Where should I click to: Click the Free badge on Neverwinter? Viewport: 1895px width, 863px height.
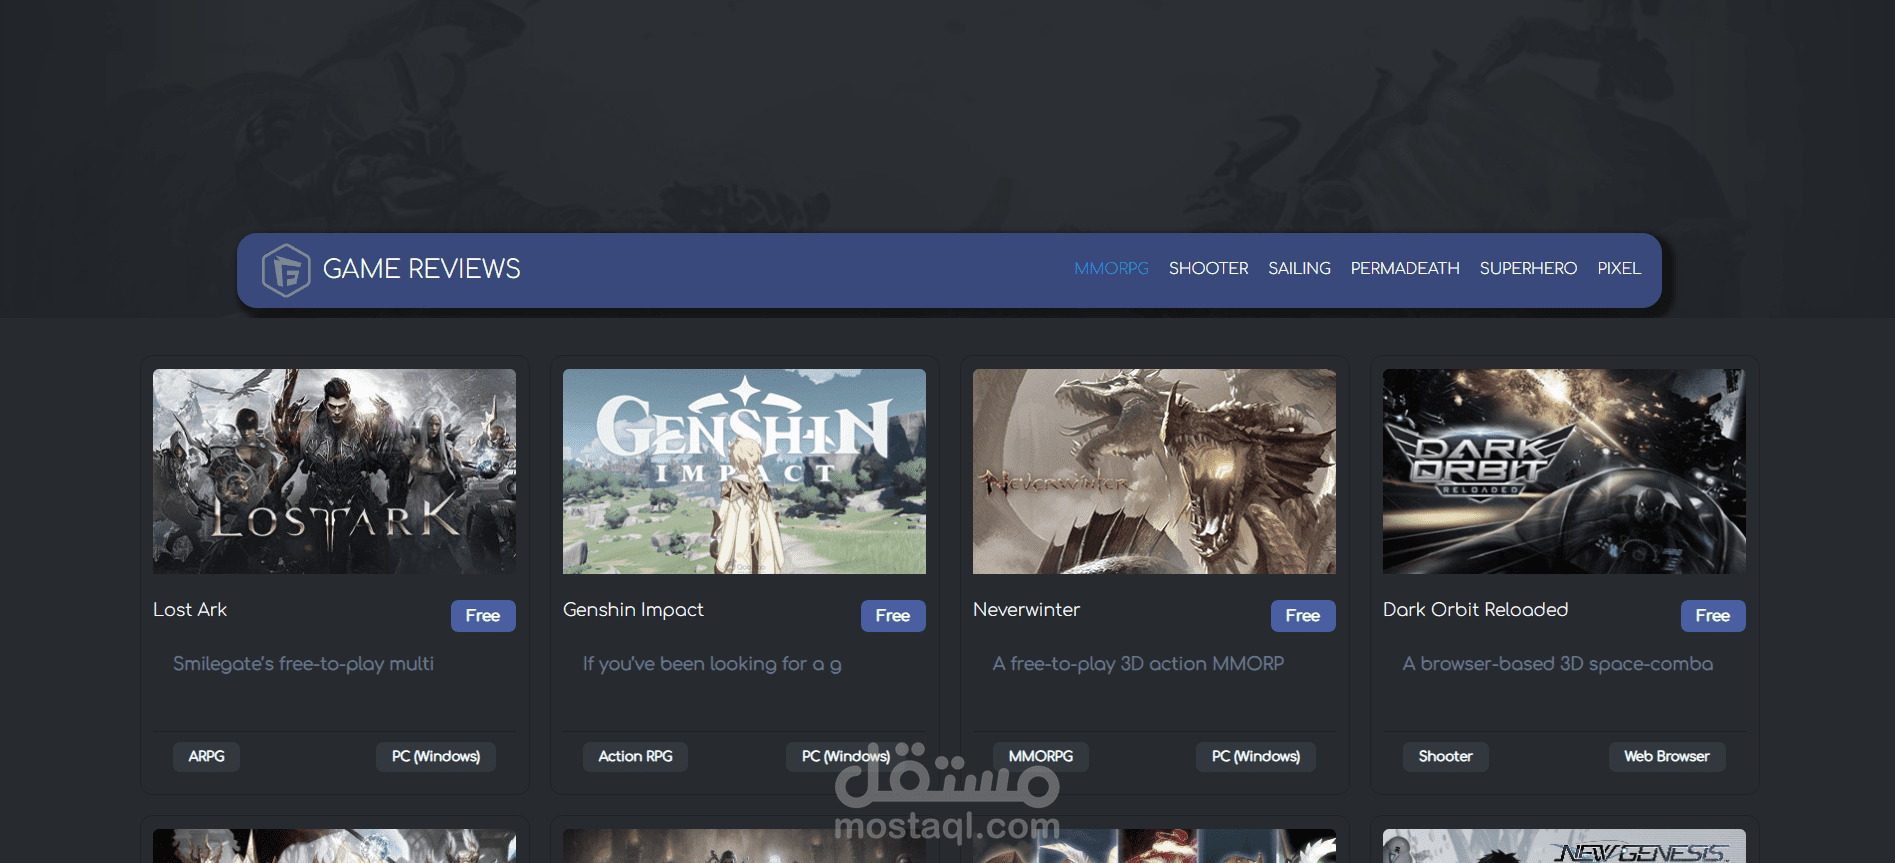click(1303, 616)
